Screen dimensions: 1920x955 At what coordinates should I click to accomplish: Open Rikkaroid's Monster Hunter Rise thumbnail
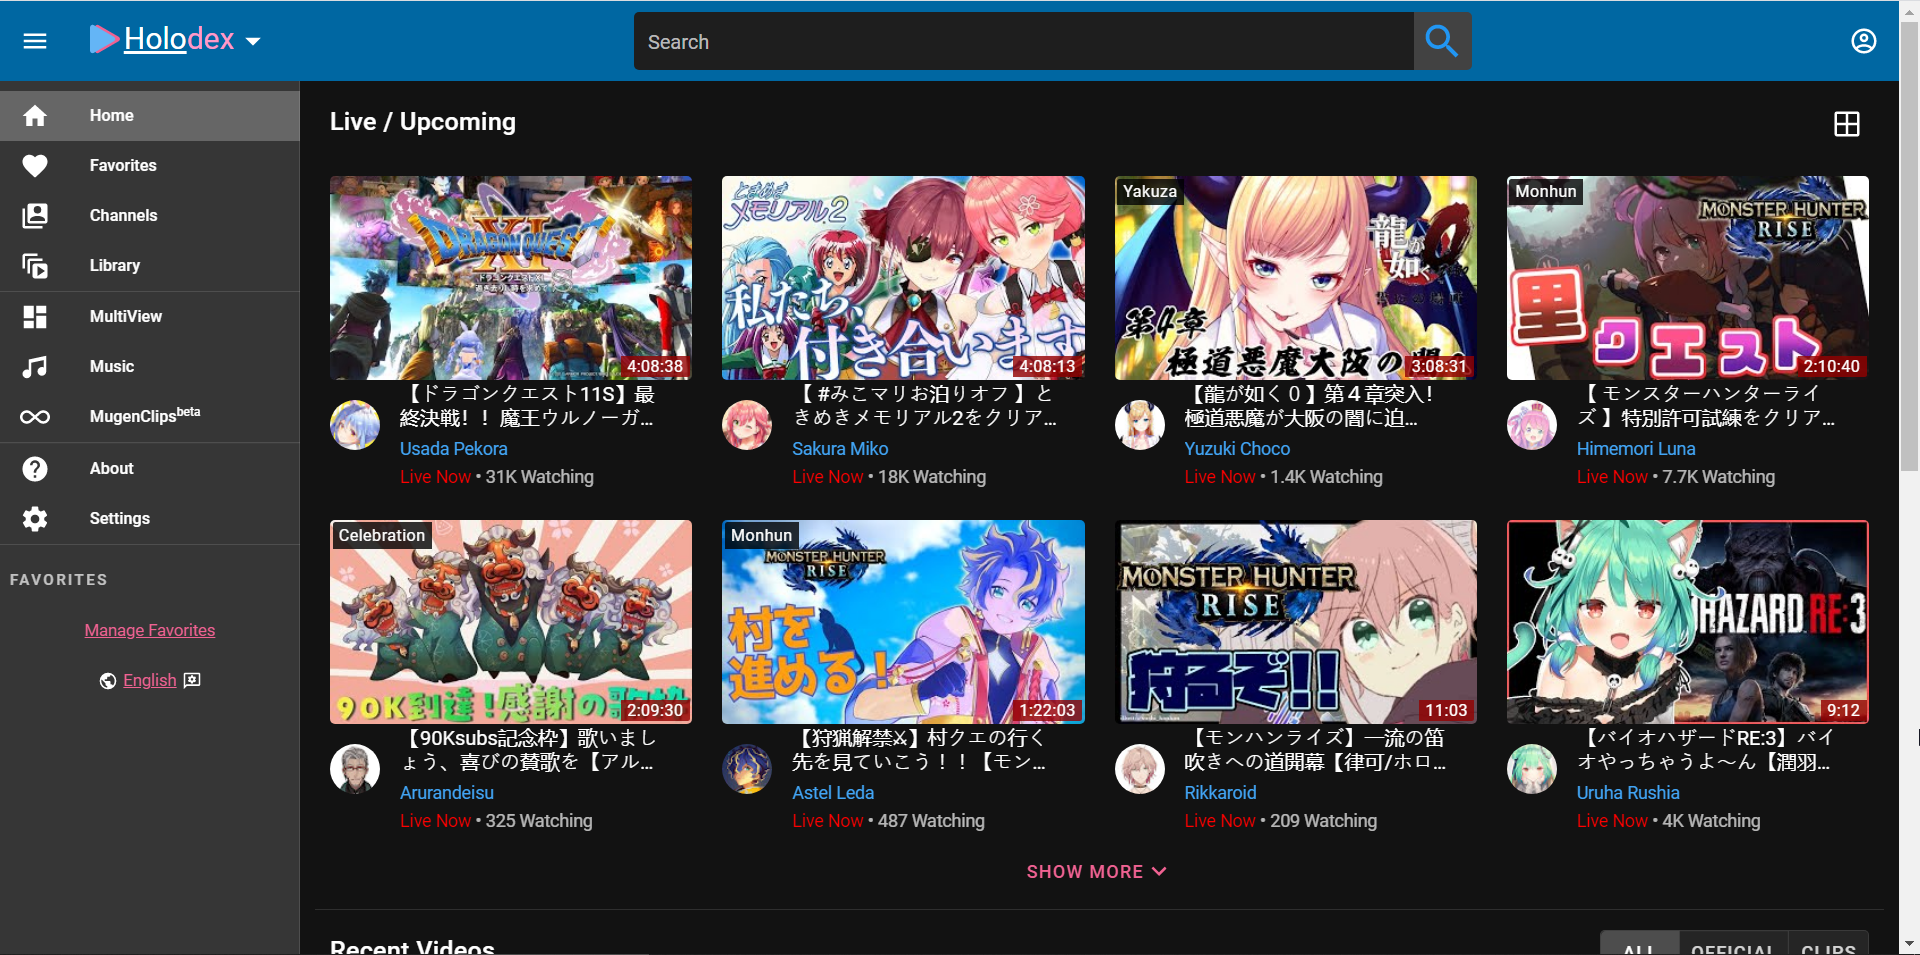pyautogui.click(x=1296, y=622)
